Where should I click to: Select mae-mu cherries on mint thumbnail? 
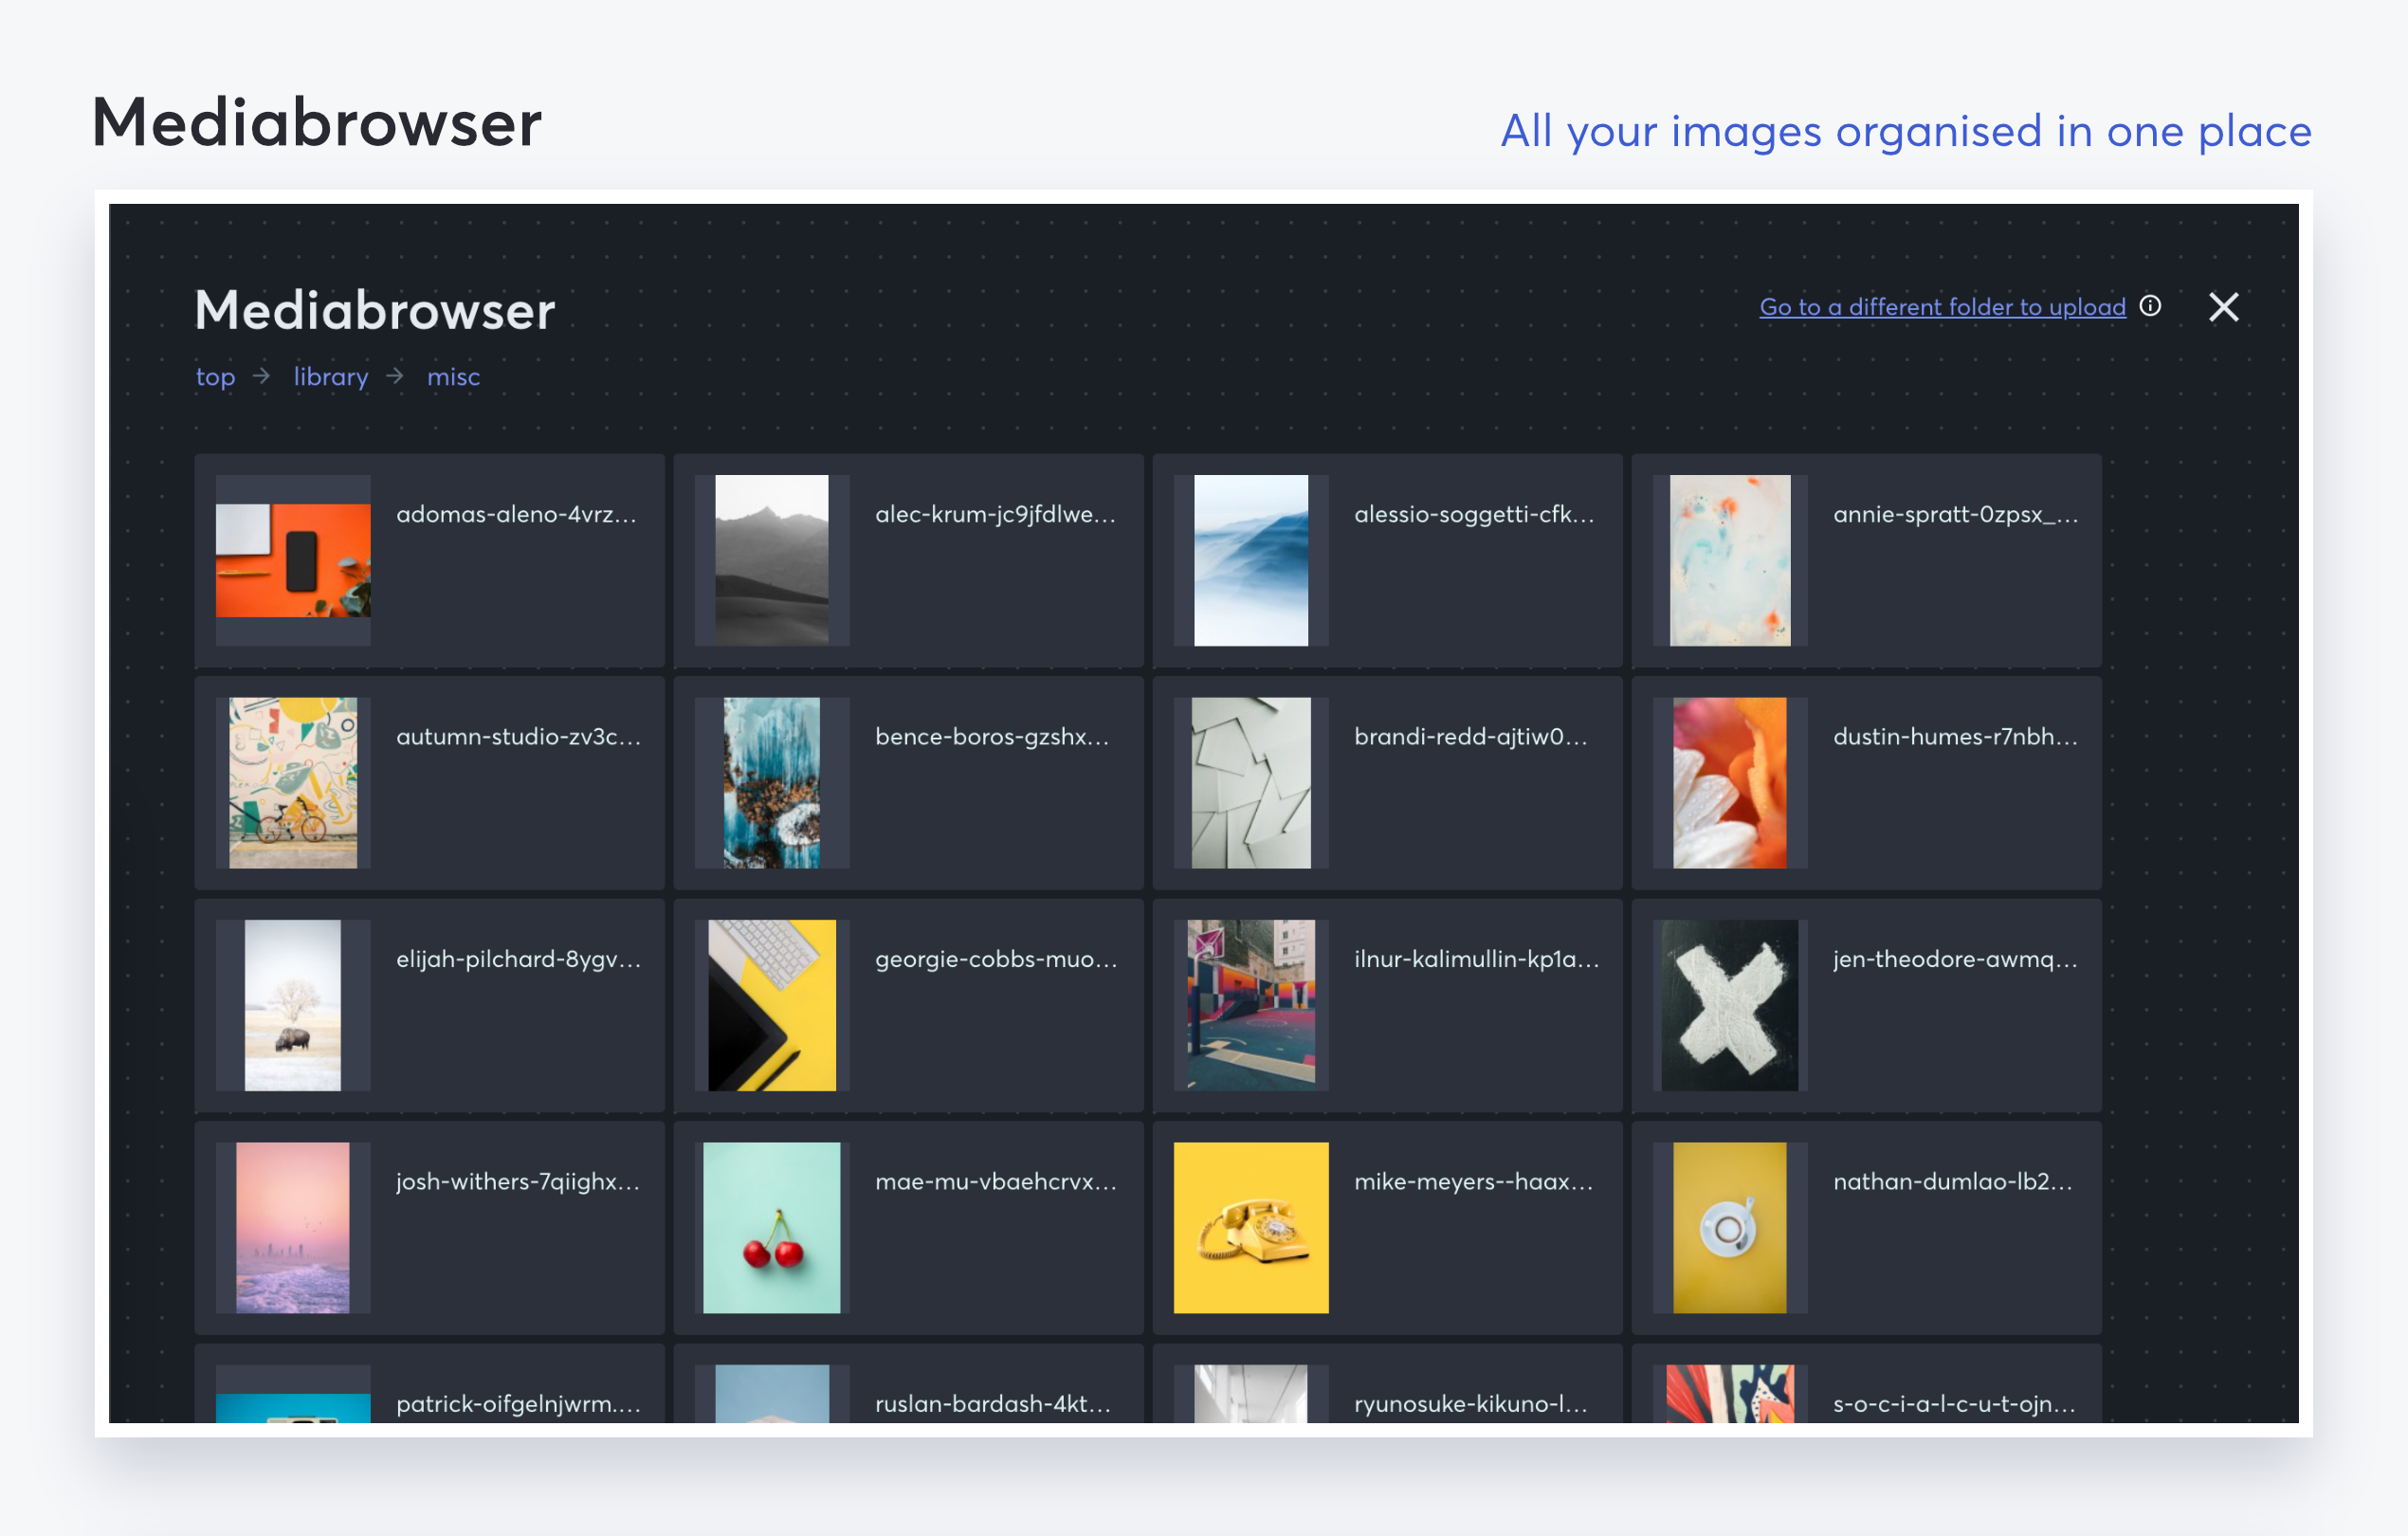click(771, 1227)
